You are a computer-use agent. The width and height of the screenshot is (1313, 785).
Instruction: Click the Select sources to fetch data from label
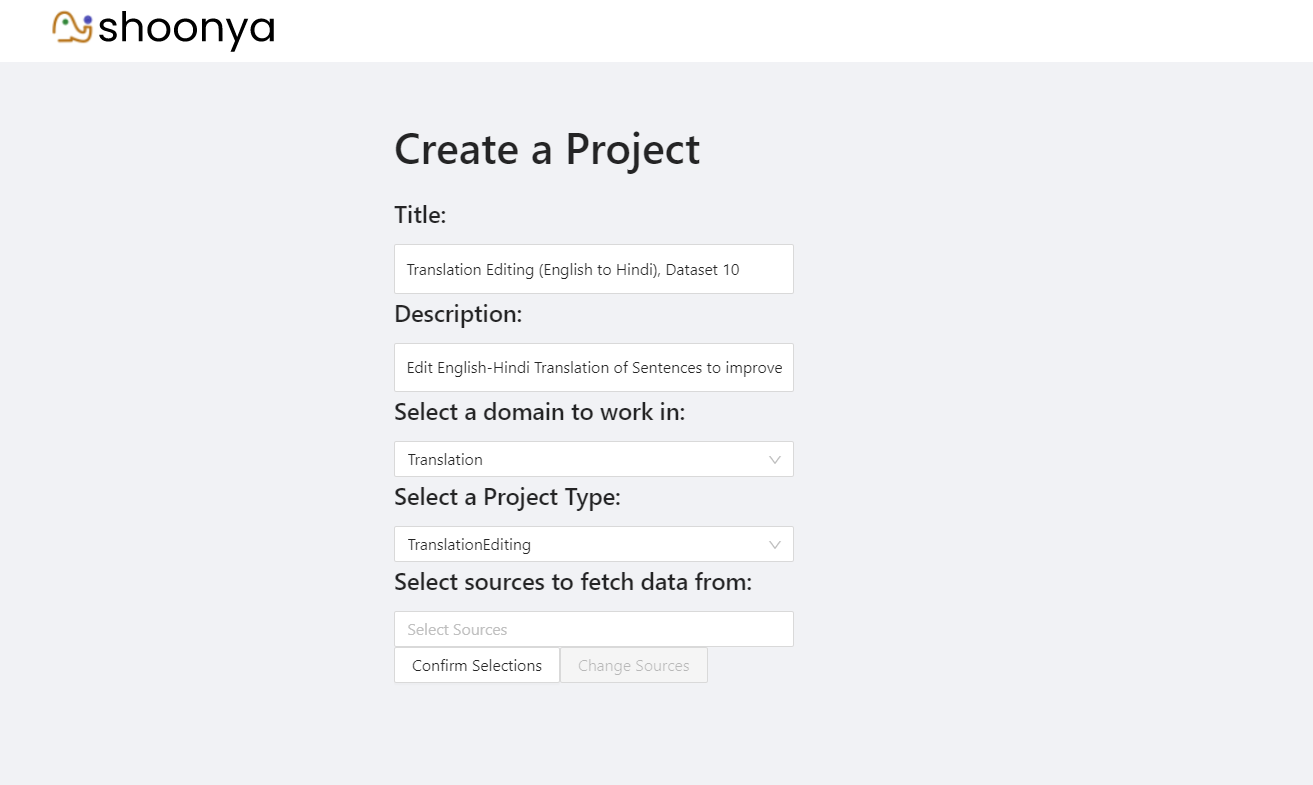(572, 582)
